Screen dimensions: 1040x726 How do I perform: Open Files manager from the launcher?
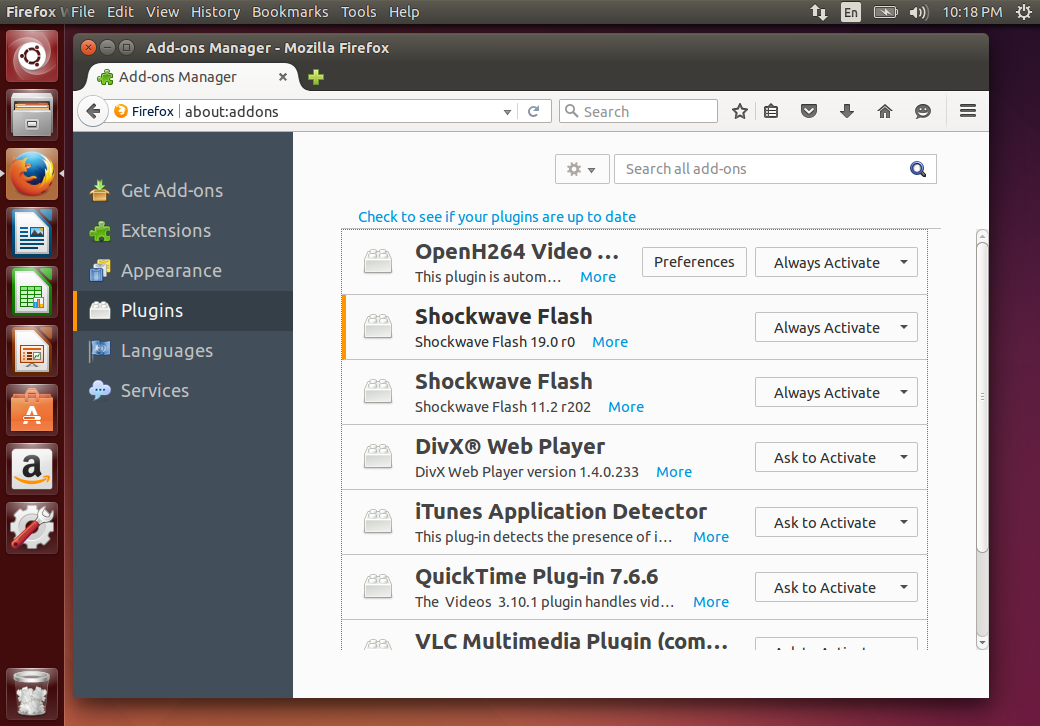tap(32, 115)
